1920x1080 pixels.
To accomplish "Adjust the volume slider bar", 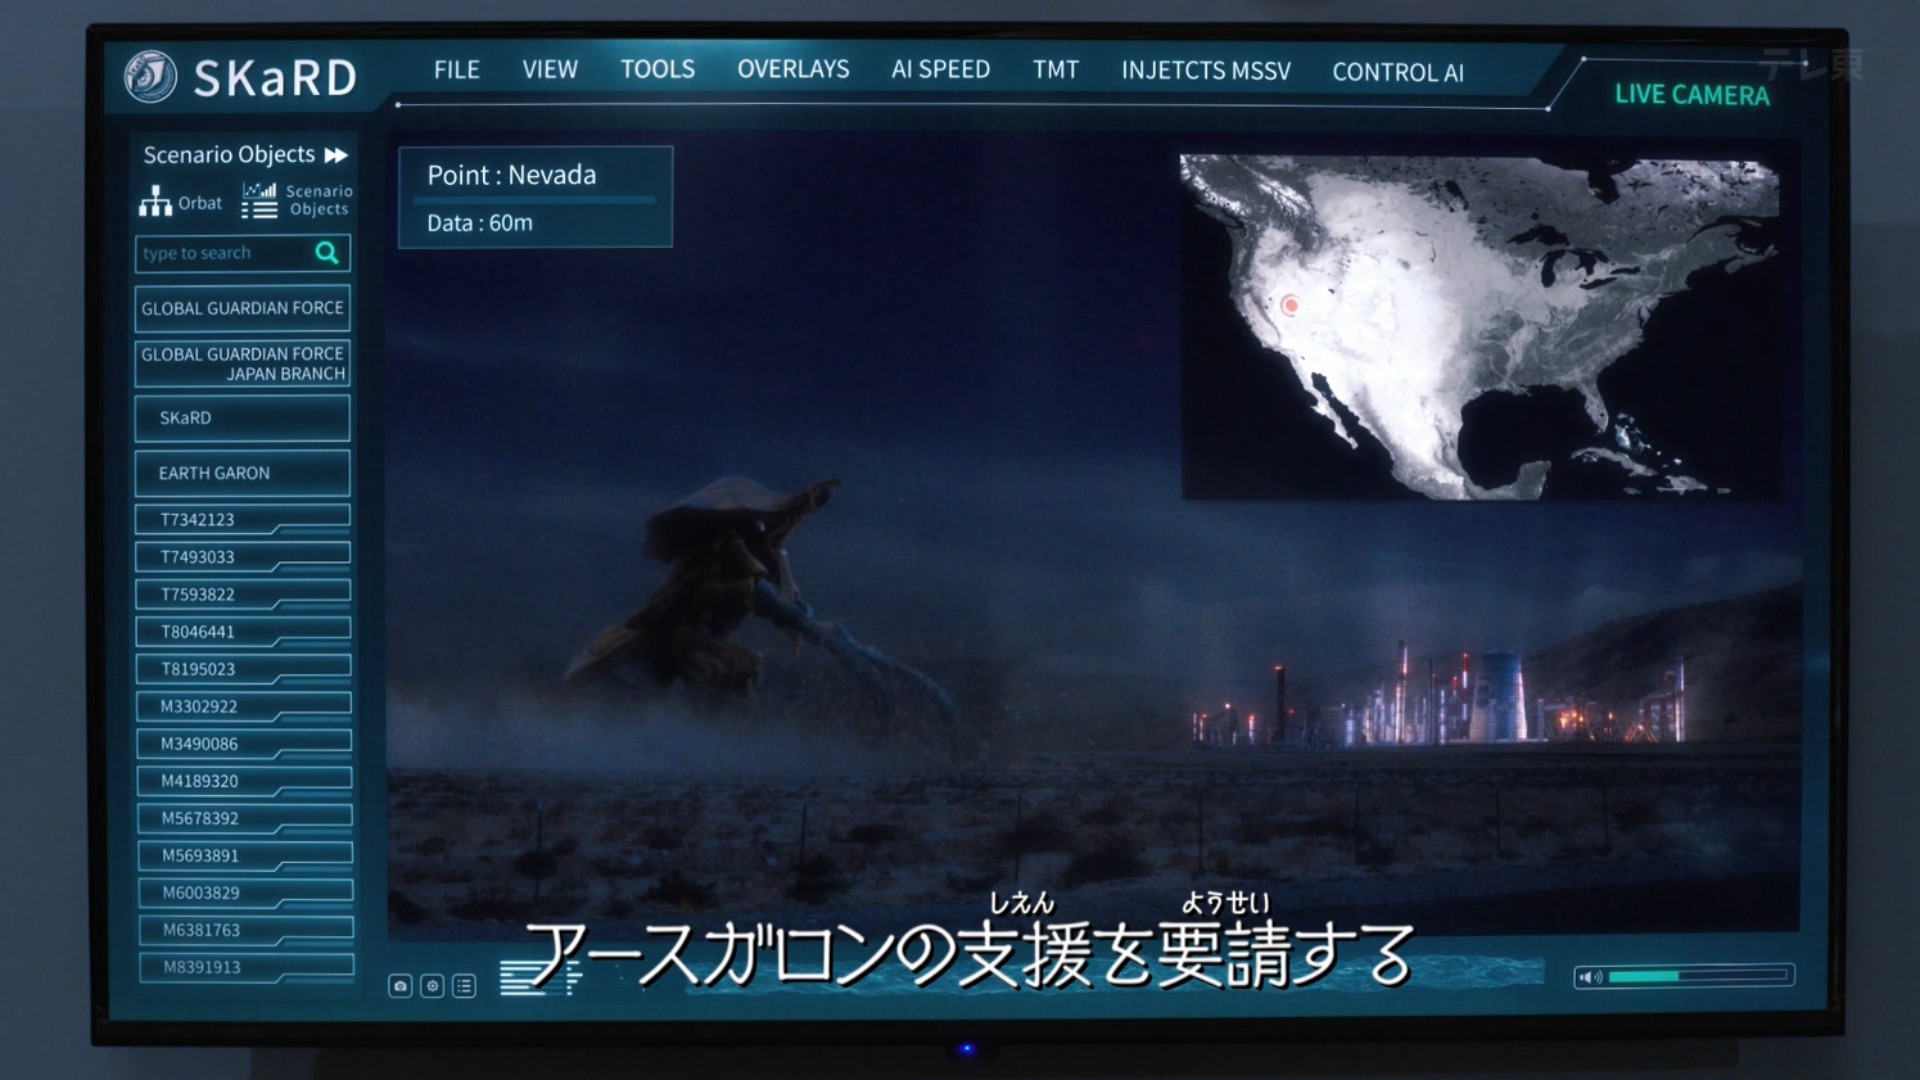I will pyautogui.click(x=1697, y=976).
